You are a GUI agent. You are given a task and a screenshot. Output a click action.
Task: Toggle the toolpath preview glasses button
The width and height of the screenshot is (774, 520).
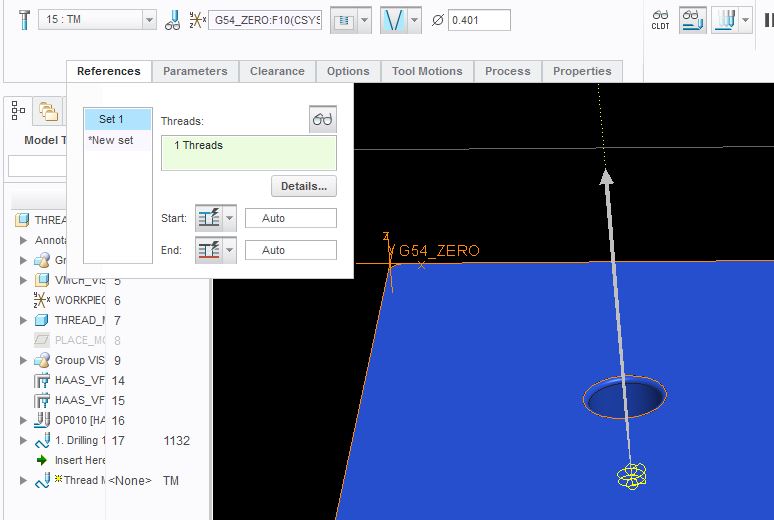coord(693,20)
